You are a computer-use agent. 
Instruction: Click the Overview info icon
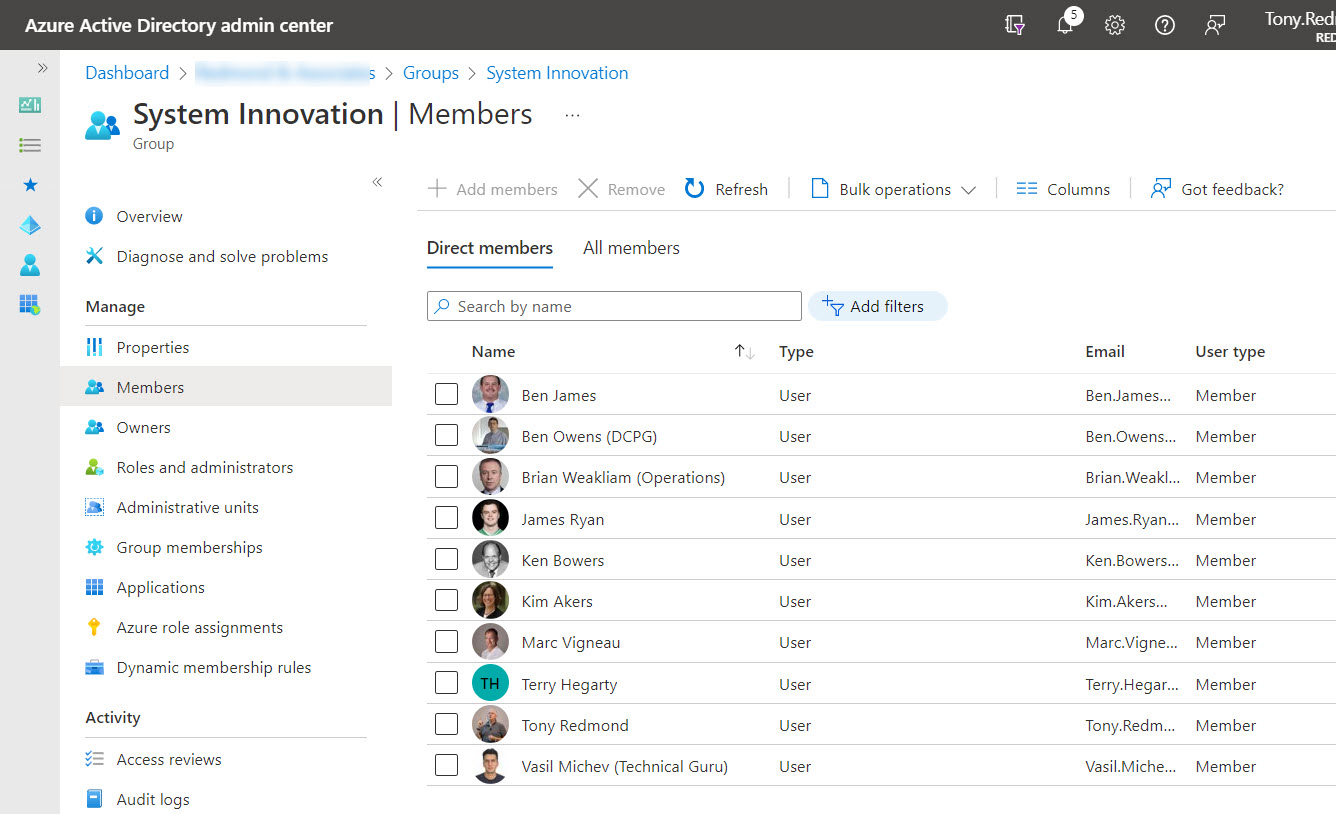(94, 216)
